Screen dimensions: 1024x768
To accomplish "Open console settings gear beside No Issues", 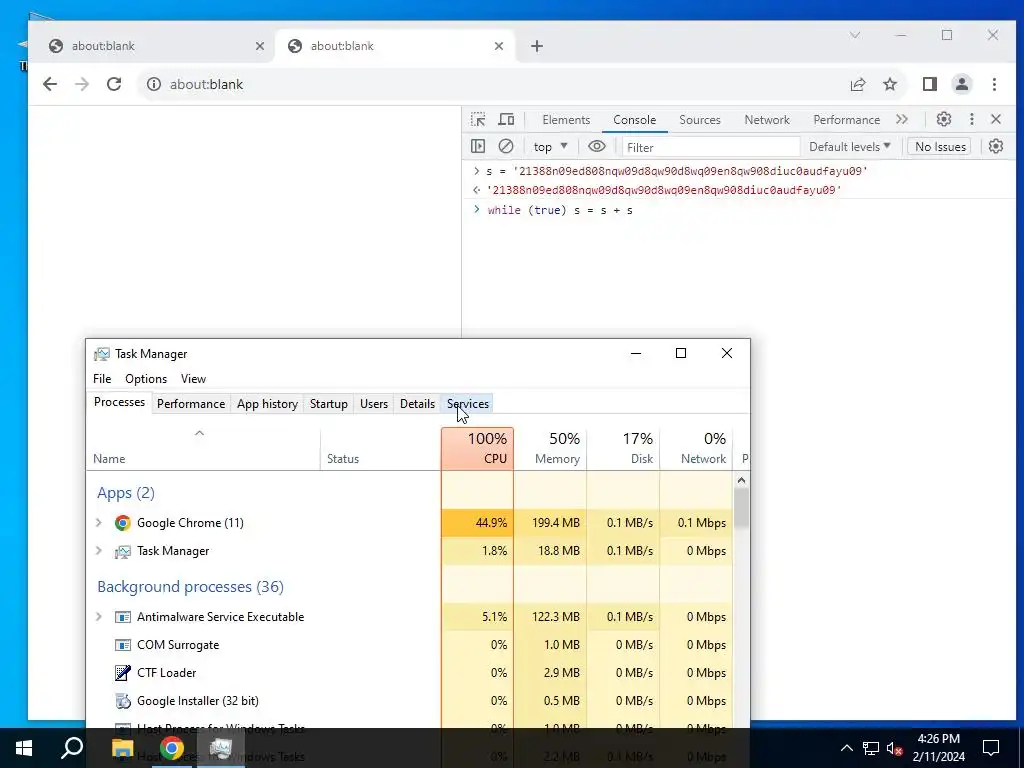I will point(995,146).
